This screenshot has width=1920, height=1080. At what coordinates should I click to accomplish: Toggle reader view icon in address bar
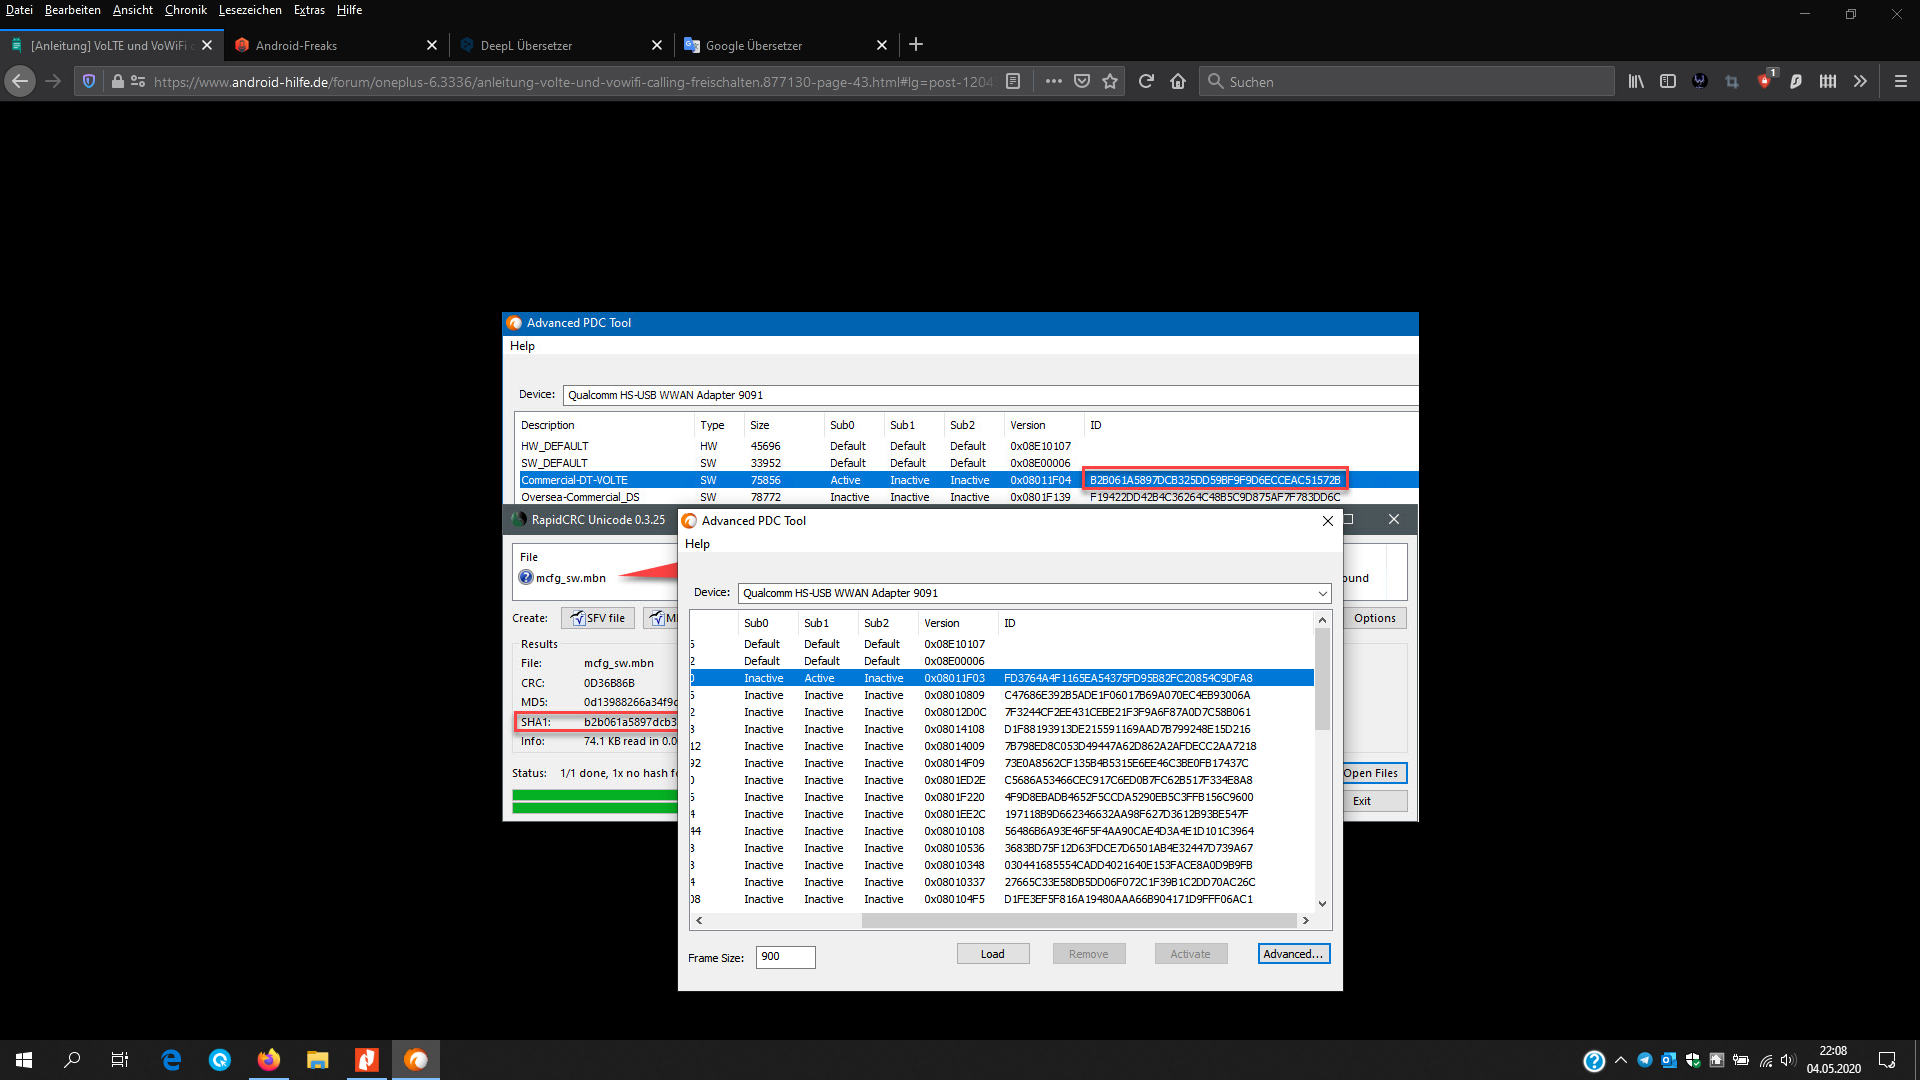coord(1013,81)
